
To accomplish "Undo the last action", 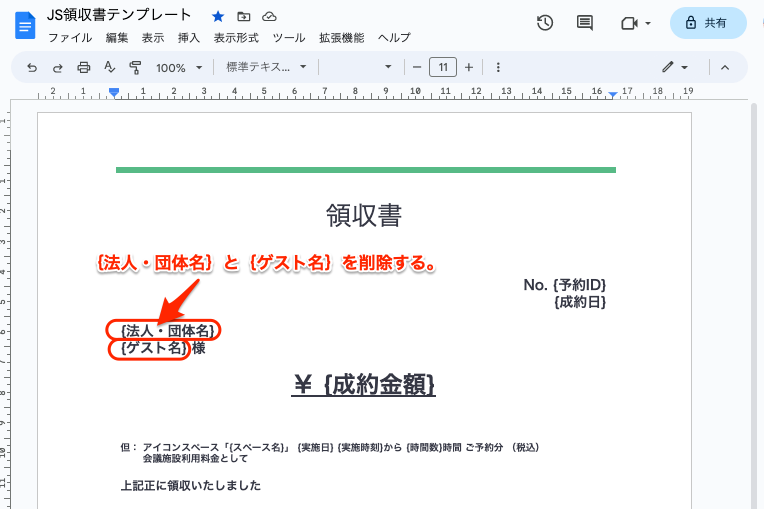I will [x=32, y=67].
